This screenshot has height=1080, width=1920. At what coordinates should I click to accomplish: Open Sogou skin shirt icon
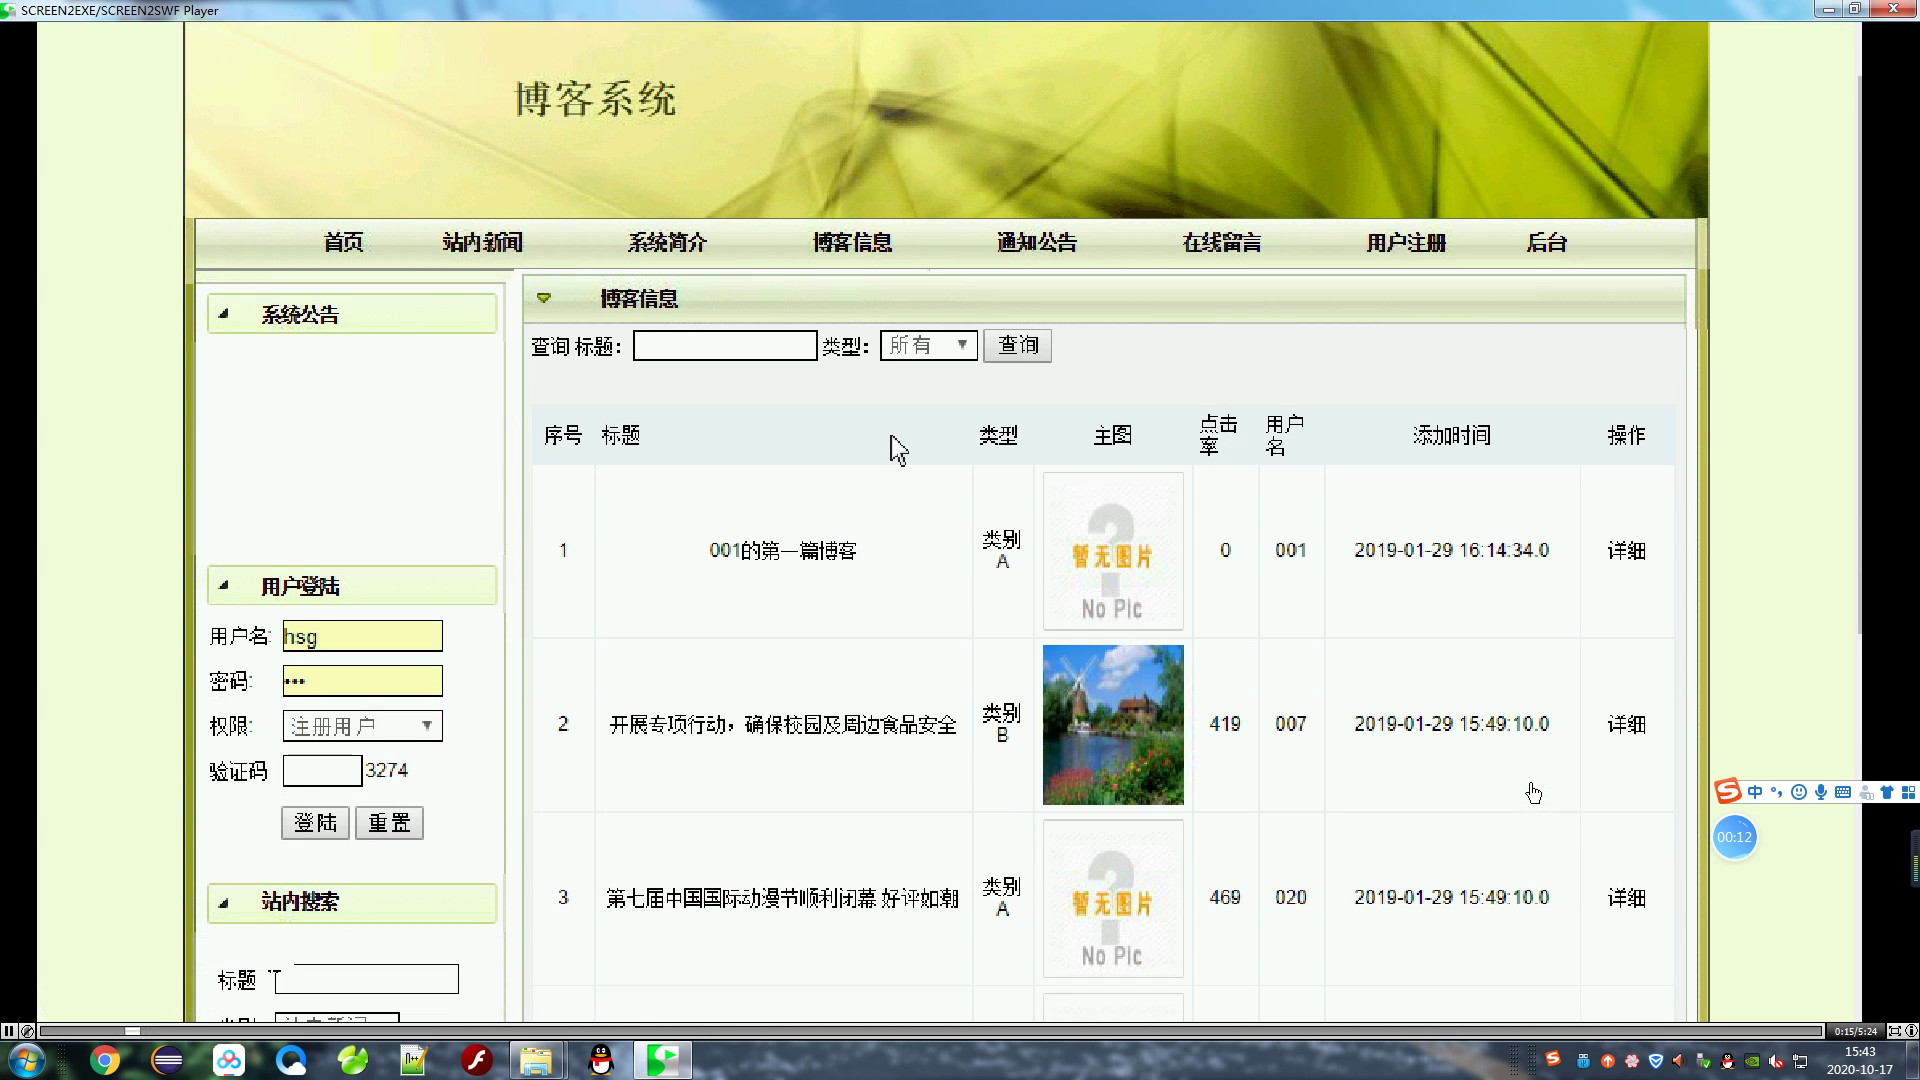1887,792
